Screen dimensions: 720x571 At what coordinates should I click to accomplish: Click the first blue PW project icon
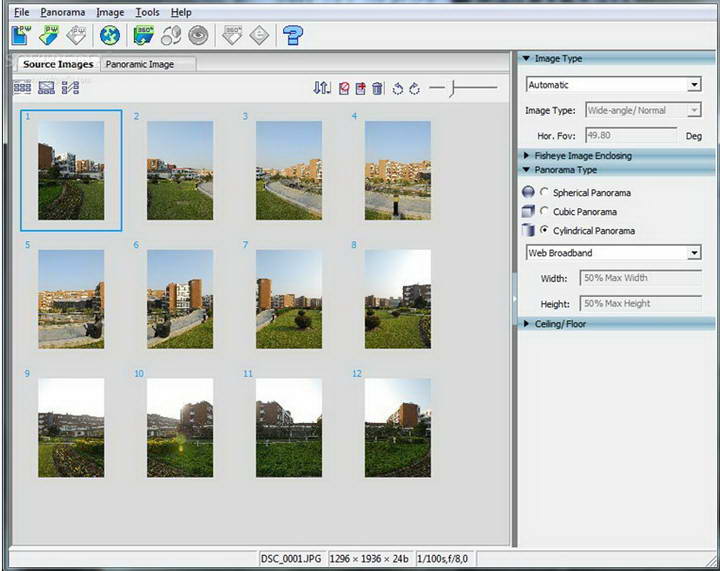coord(21,36)
